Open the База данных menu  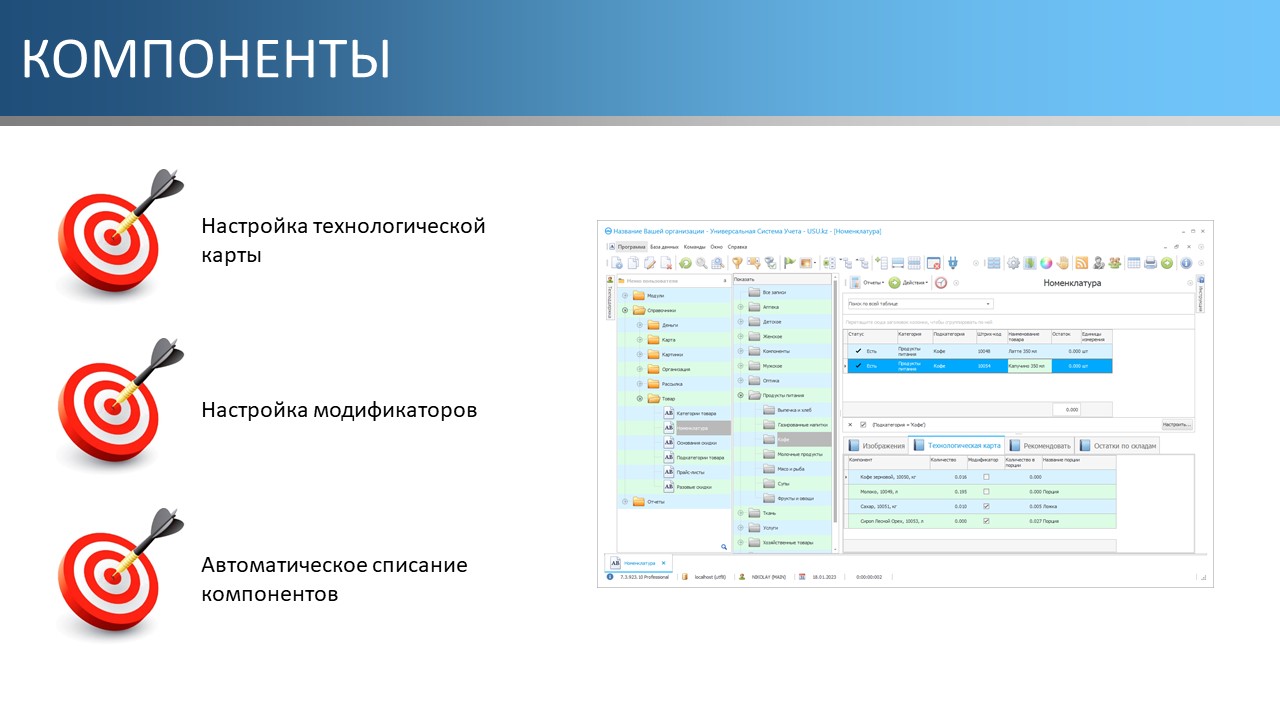664,246
